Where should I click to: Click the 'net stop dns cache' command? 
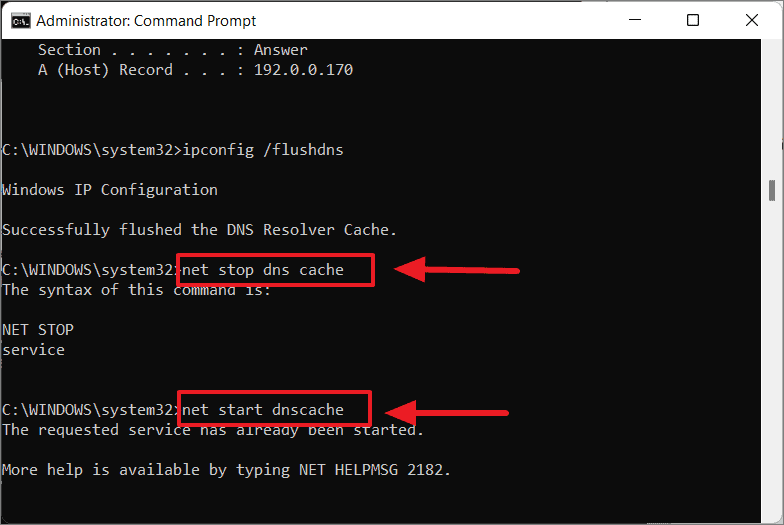[264, 270]
